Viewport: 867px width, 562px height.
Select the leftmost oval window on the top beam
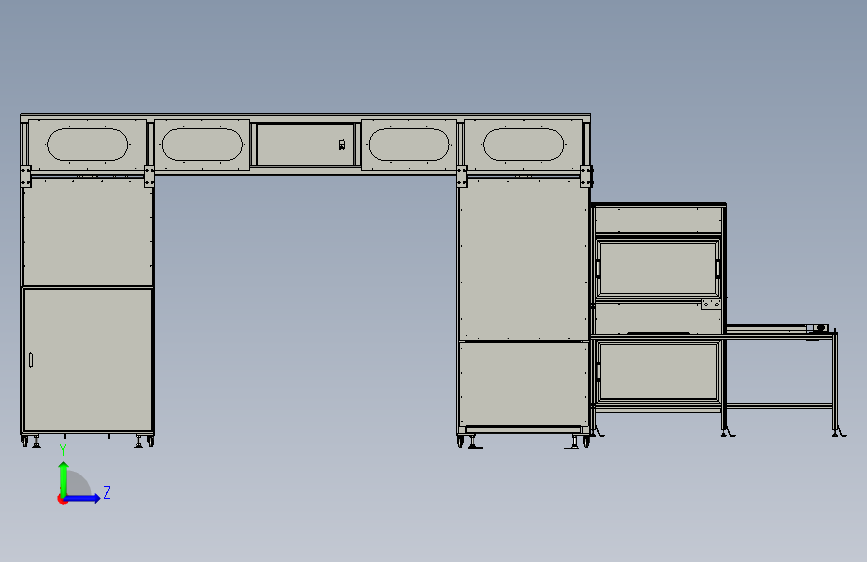click(87, 145)
